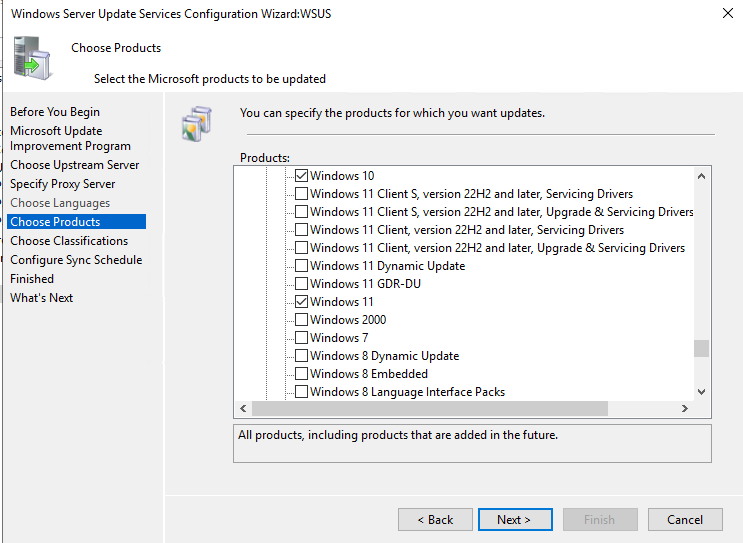Select Specify Proxy Server in sidebar
743x543 pixels.
pyautogui.click(x=62, y=184)
